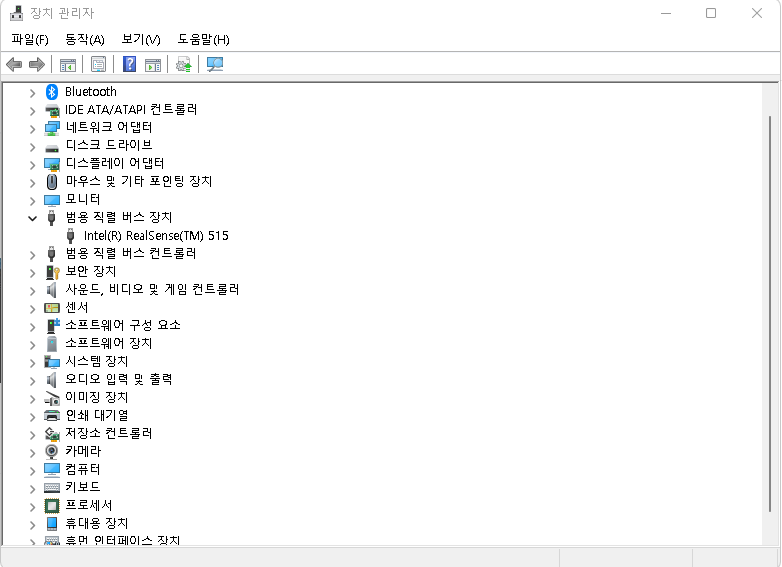Click the 인쇄 대기열 printer icon

pyautogui.click(x=52, y=415)
